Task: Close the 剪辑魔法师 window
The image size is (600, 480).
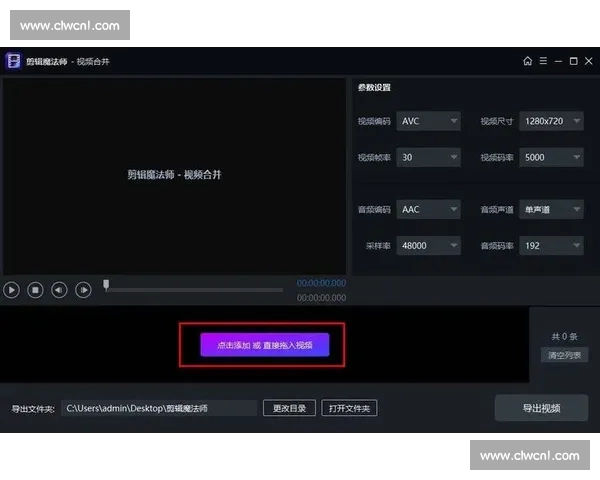Action: [589, 61]
